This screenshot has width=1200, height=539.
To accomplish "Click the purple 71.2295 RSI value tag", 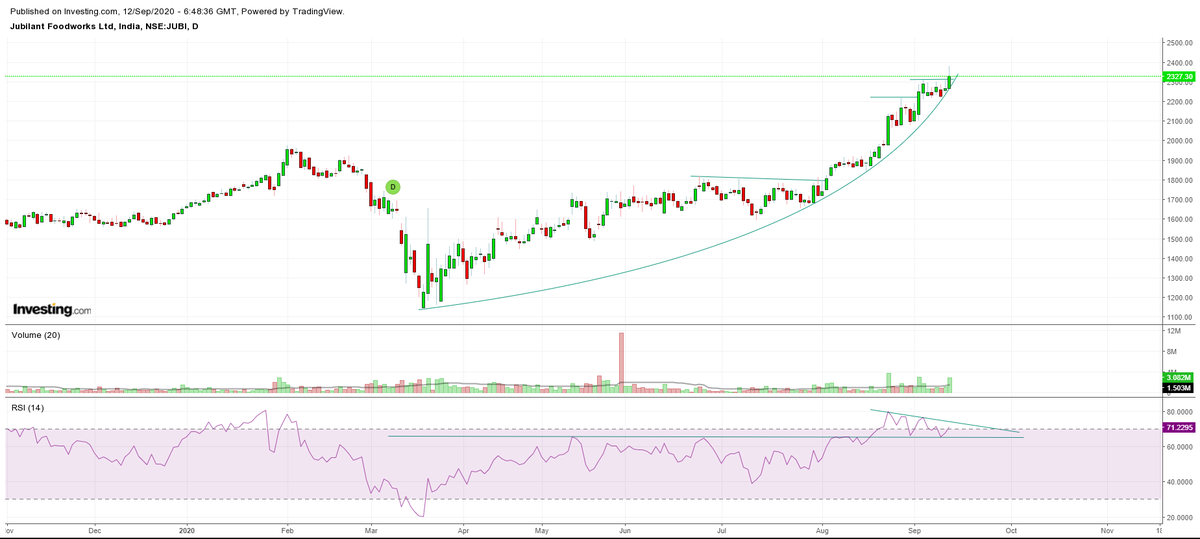I will pos(1180,428).
